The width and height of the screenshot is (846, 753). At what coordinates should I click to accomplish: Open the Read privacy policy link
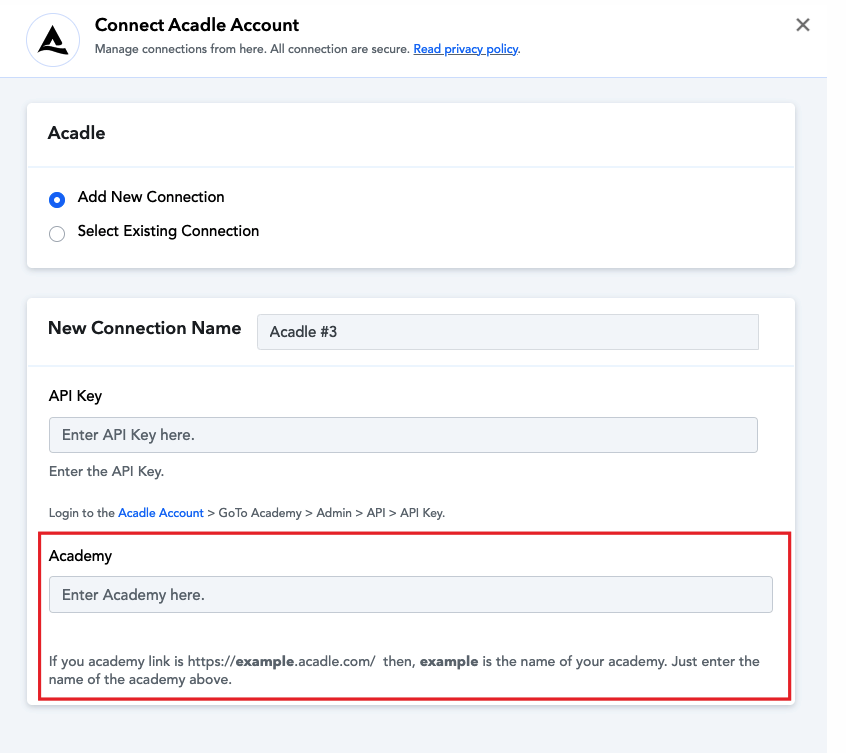466,49
